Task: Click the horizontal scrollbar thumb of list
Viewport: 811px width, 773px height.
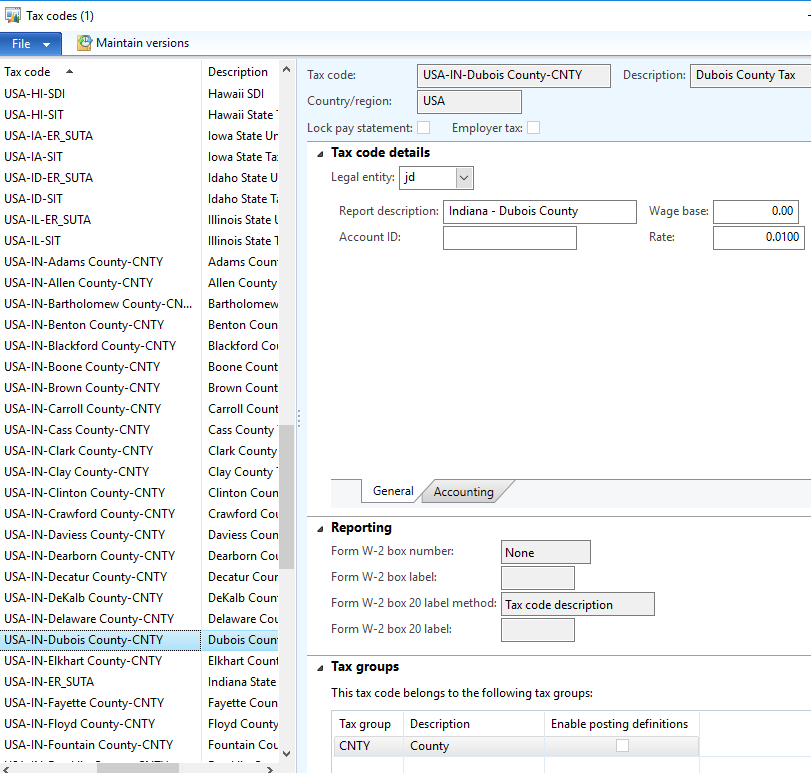Action: tap(138, 769)
